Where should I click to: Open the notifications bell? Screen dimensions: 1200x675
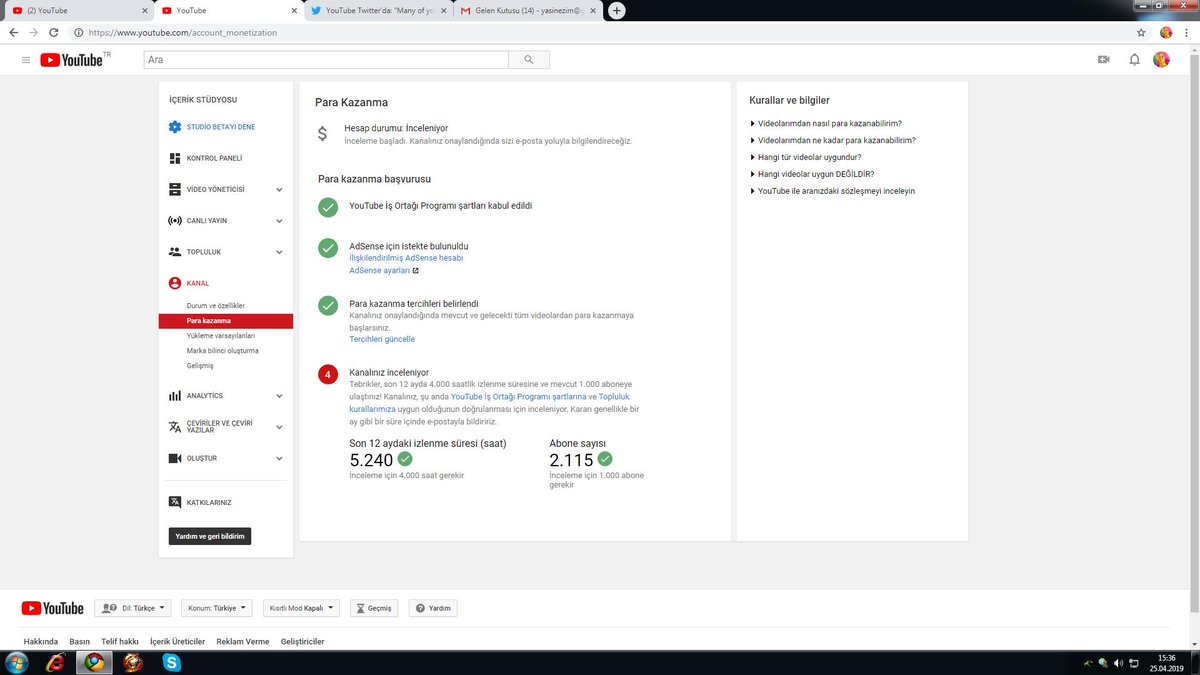pyautogui.click(x=1134, y=60)
